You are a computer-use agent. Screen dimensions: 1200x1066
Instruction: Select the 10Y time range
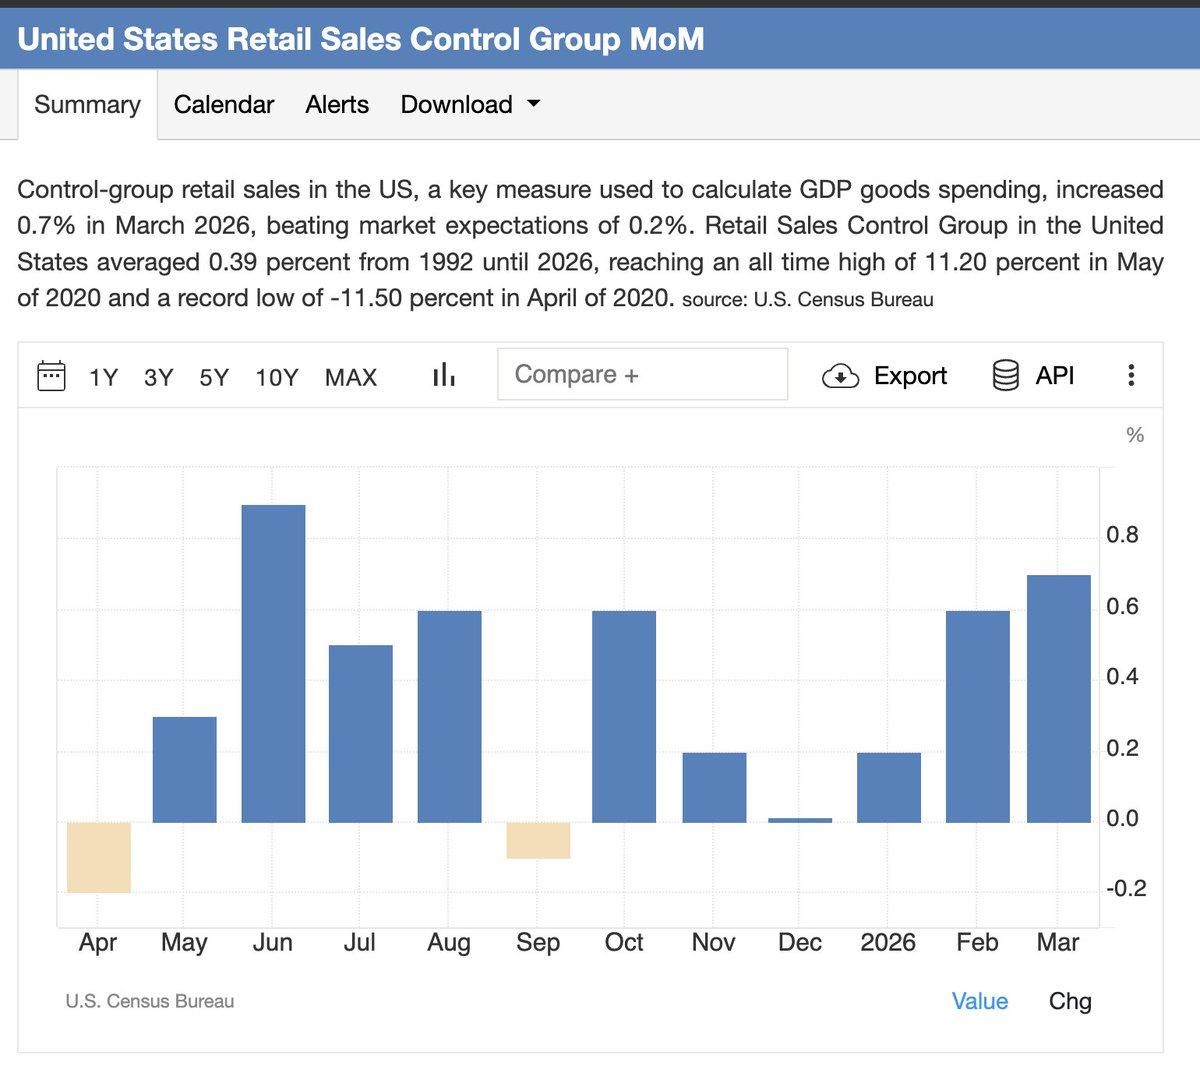click(x=276, y=377)
